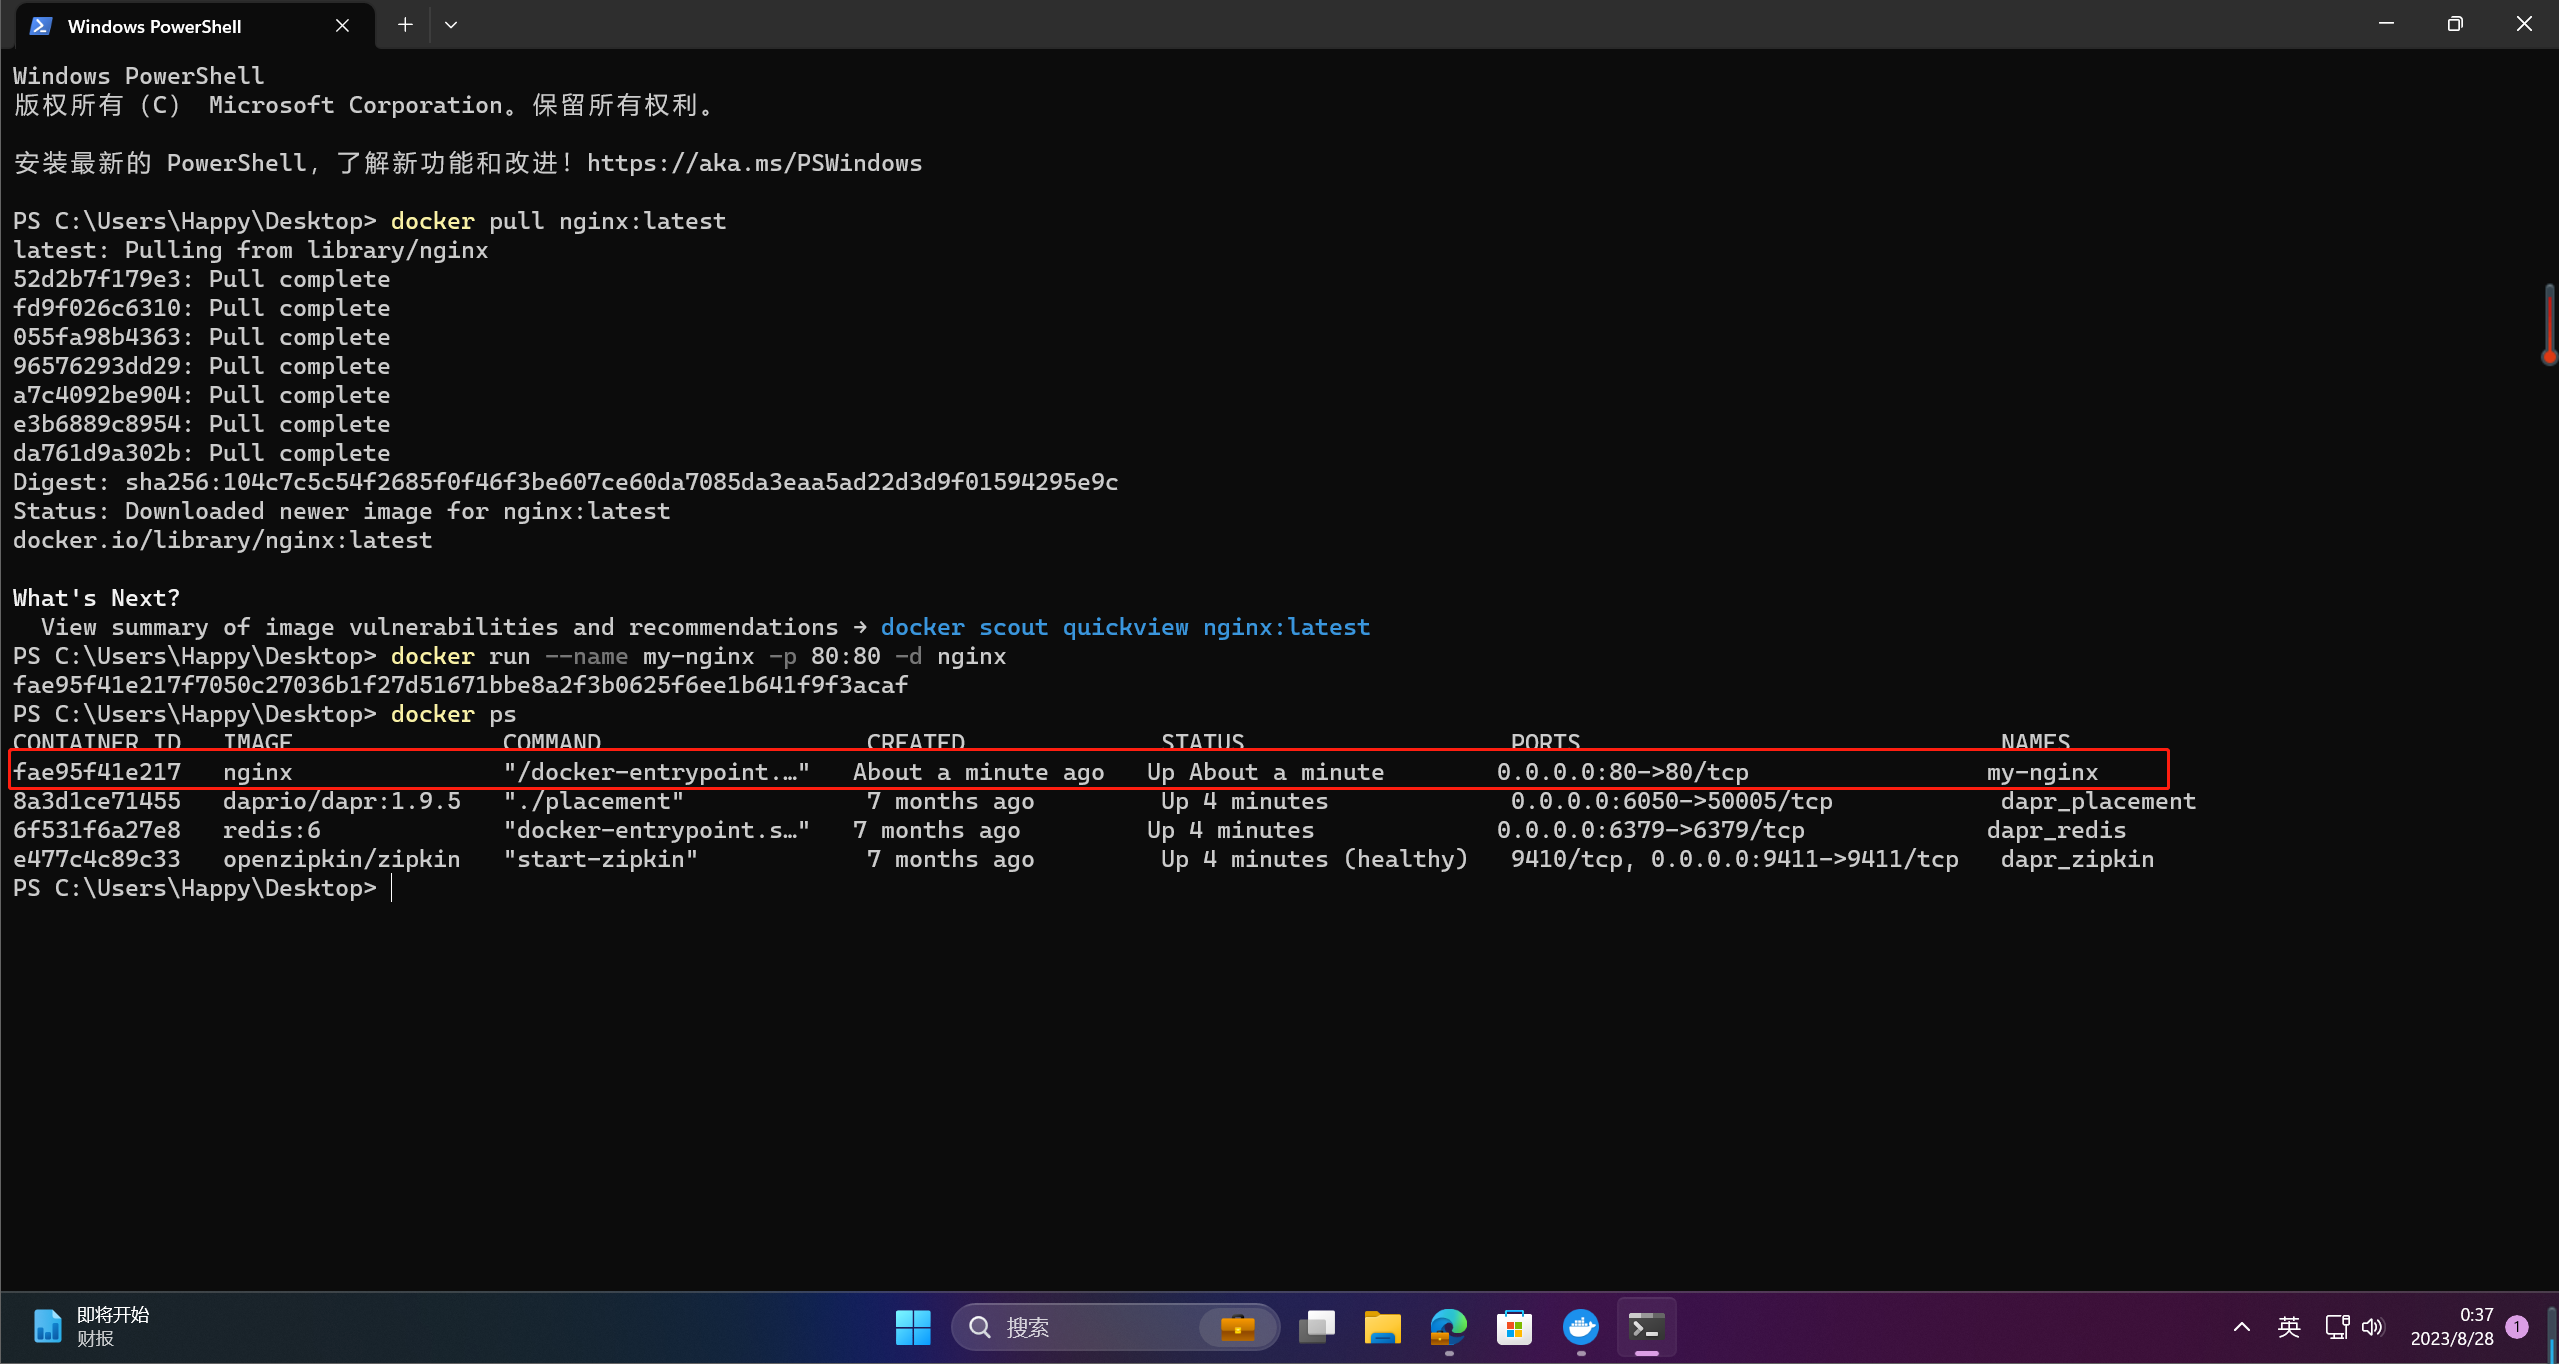Click the command "./placement"
The height and width of the screenshot is (1364, 2559).
(x=594, y=801)
